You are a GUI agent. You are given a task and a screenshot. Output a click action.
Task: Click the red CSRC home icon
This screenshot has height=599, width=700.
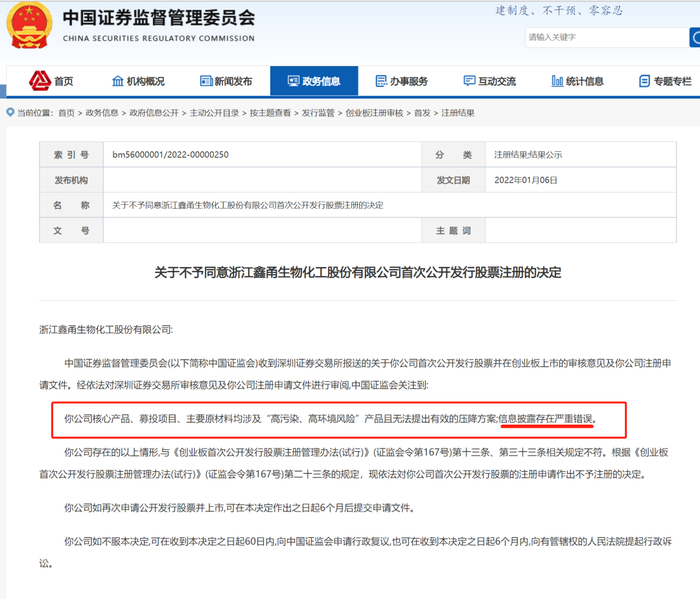click(x=40, y=81)
